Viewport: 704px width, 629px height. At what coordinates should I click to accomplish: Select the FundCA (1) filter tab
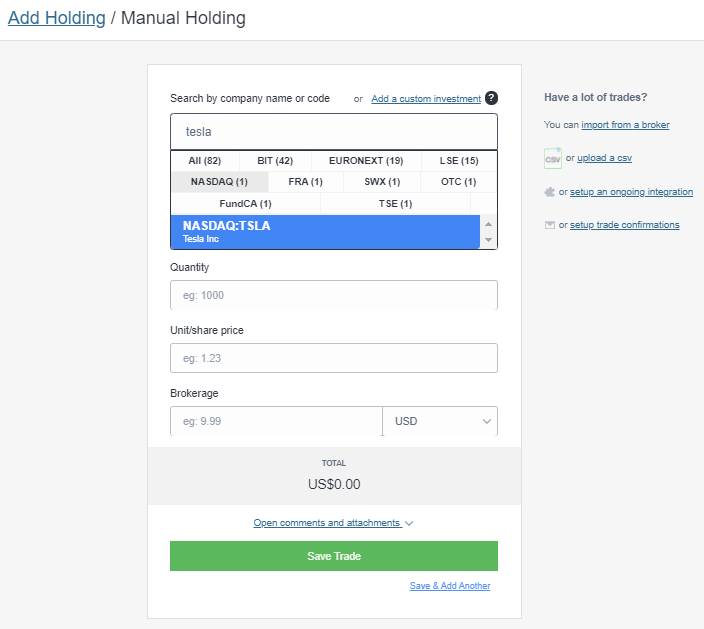246,204
